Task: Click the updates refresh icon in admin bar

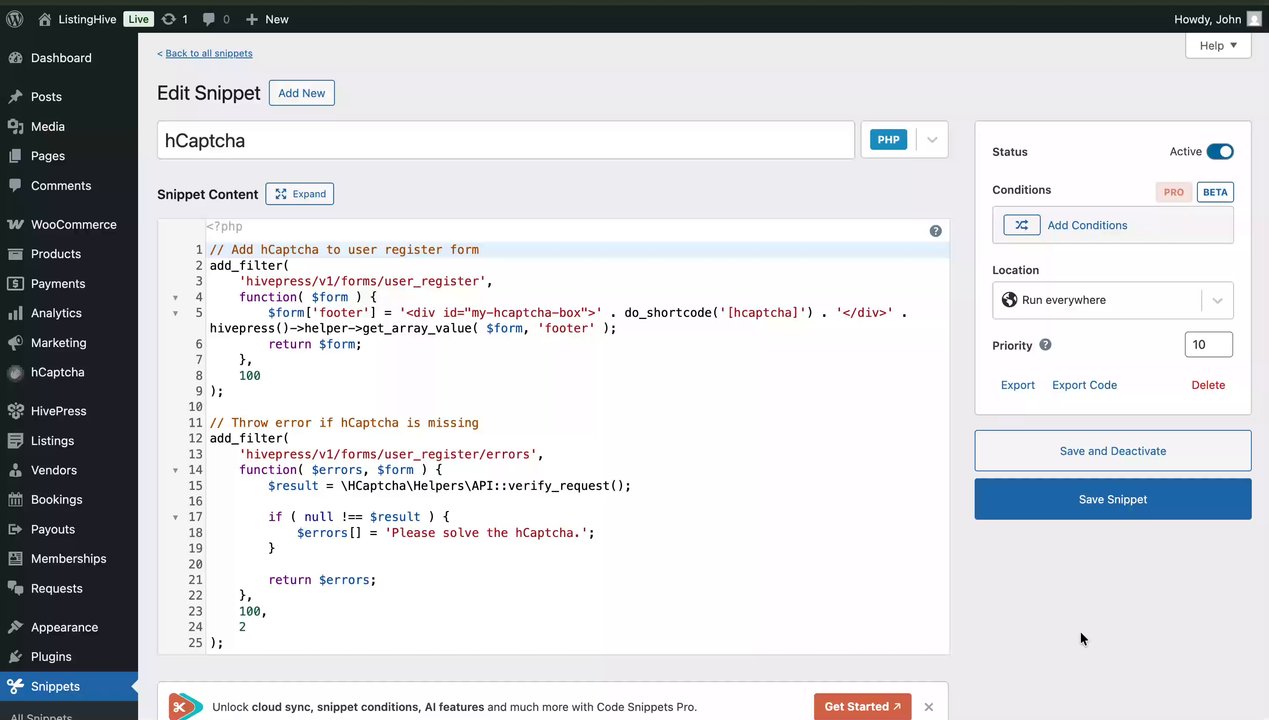Action: 174,19
